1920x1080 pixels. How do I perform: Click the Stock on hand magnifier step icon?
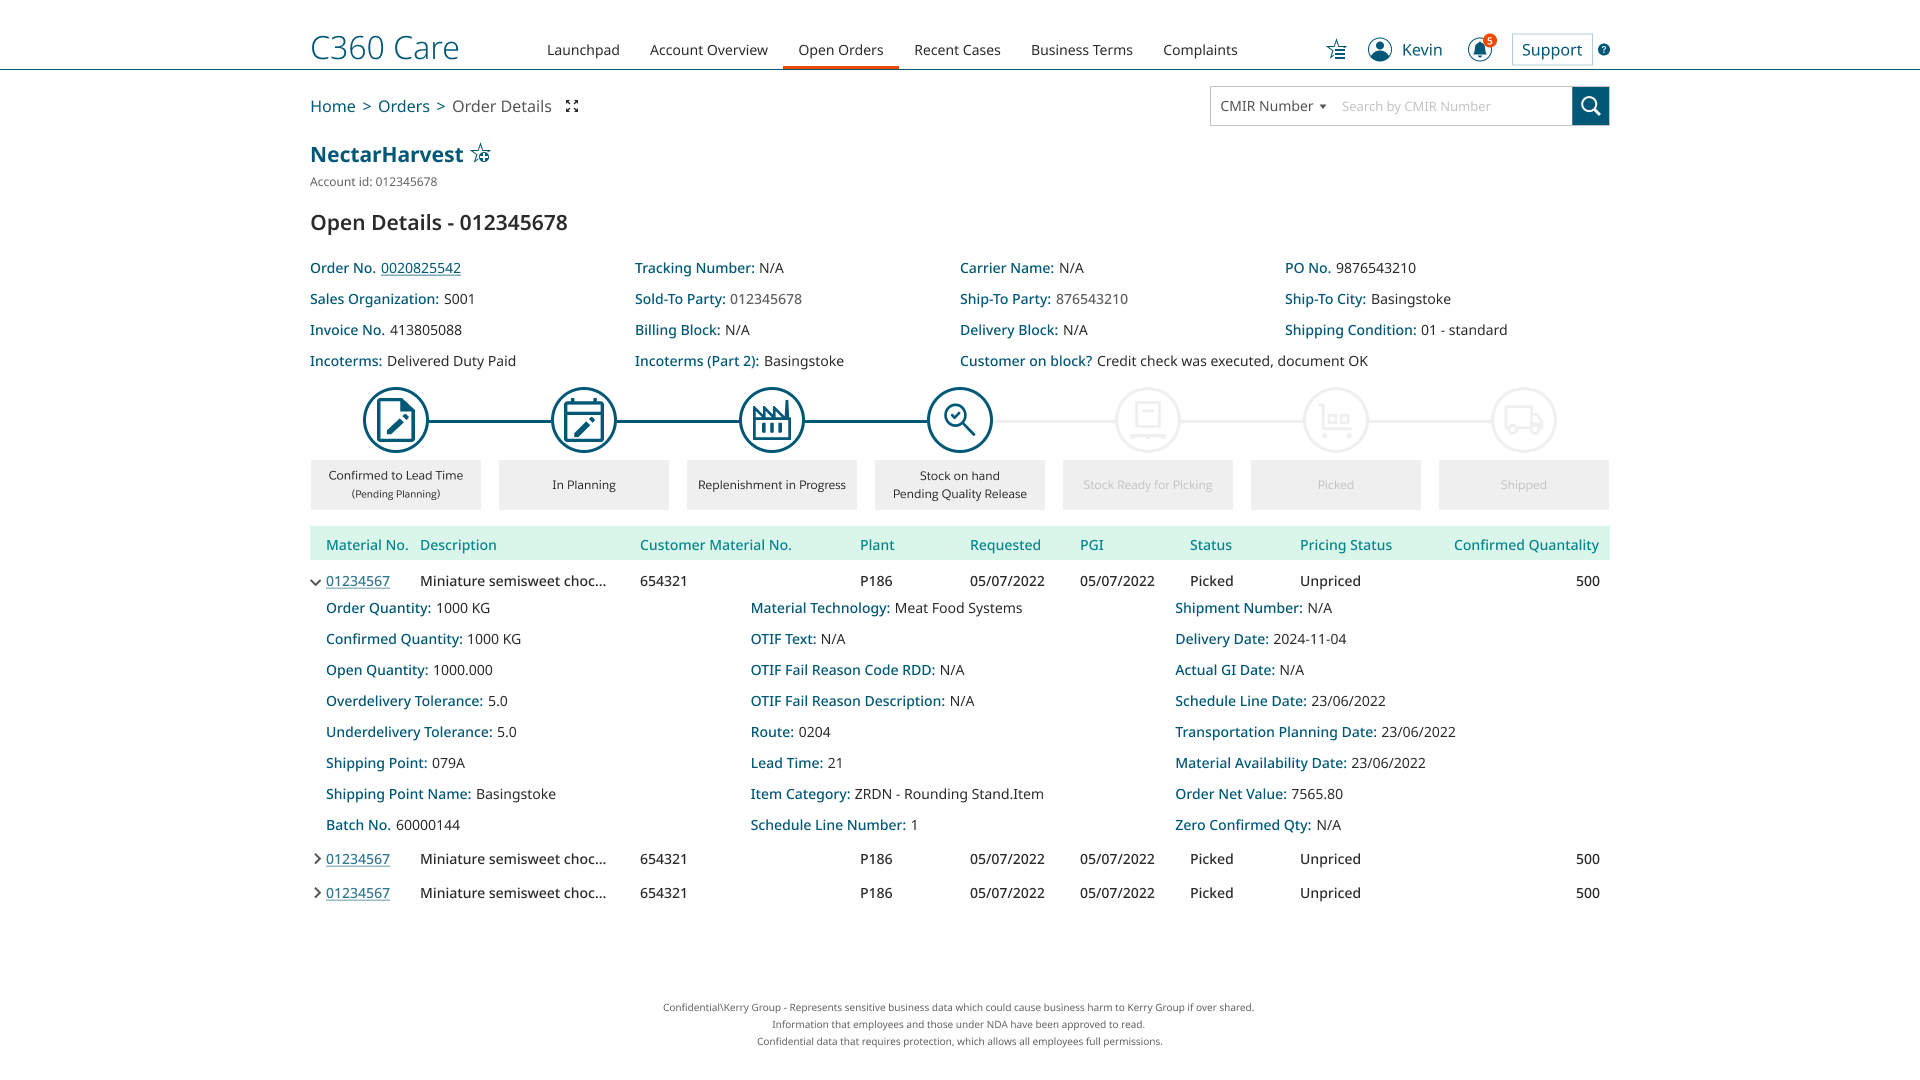click(960, 420)
